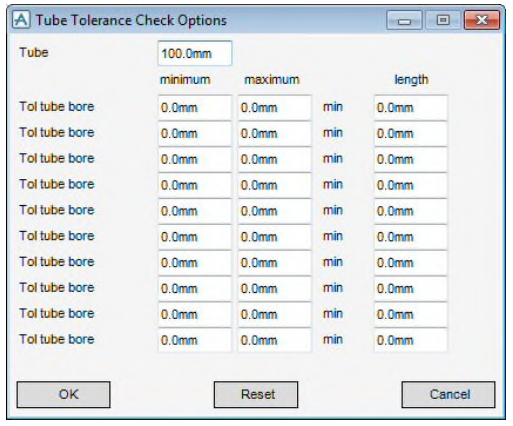Click last row min length field
This screenshot has width=513, height=426.
coord(410,340)
